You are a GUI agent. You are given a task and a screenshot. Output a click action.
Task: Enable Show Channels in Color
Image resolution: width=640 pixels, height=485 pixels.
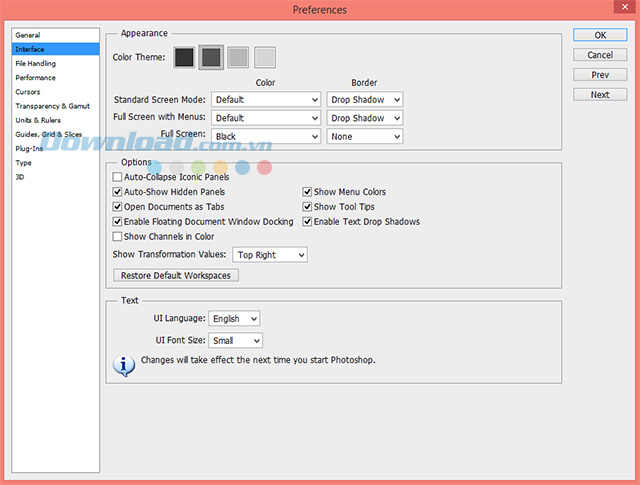click(x=117, y=237)
